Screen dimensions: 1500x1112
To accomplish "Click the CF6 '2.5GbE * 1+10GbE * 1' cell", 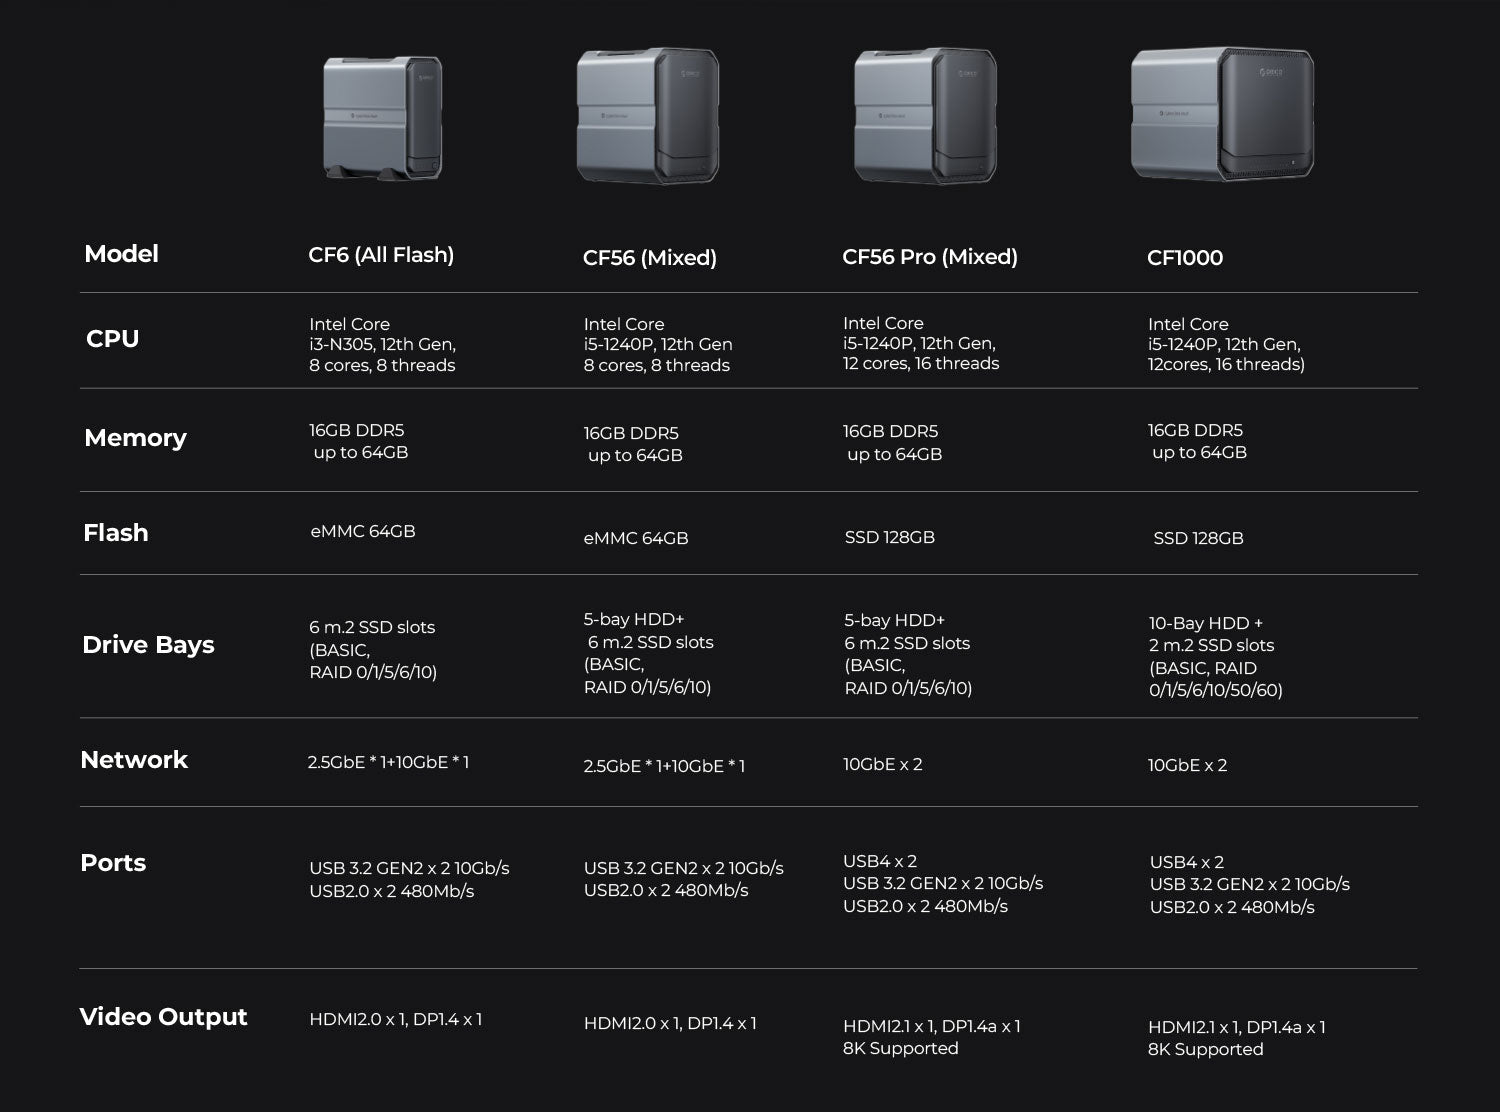I will tap(388, 762).
